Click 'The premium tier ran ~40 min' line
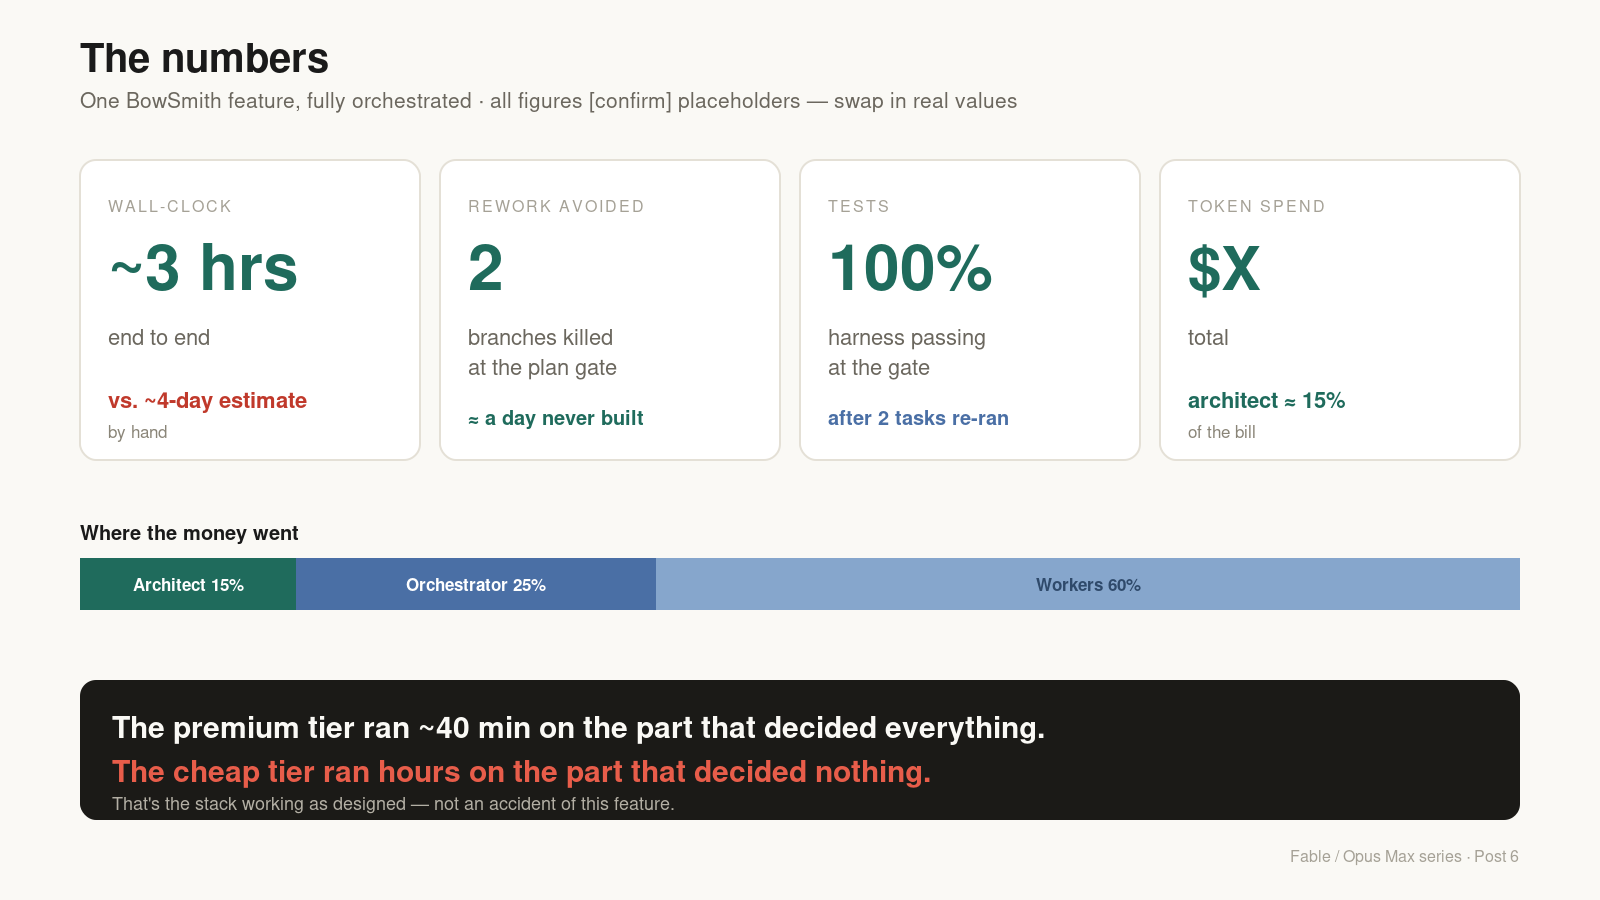Viewport: 1600px width, 900px height. [x=578, y=728]
